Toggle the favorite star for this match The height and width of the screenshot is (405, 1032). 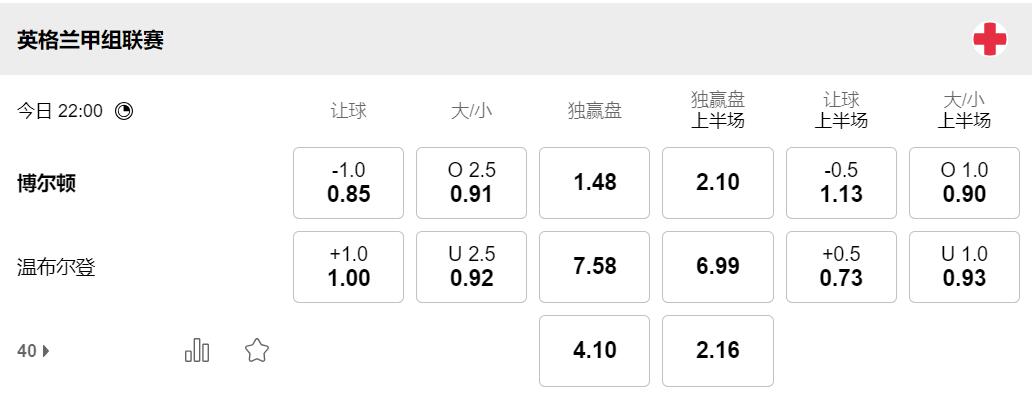257,350
